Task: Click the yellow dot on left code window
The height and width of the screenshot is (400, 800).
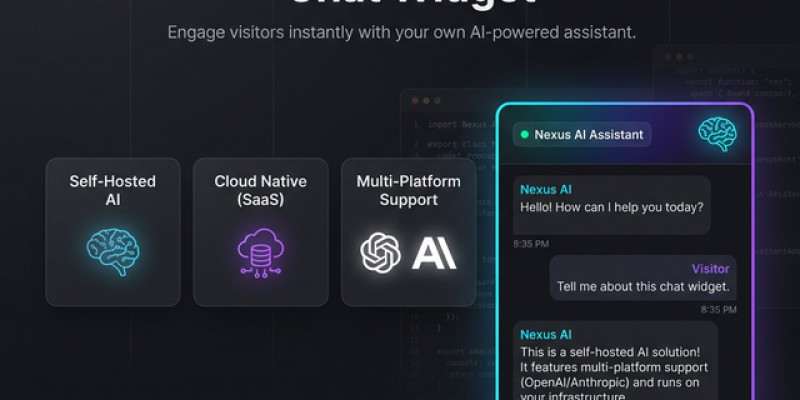Action: coord(425,101)
